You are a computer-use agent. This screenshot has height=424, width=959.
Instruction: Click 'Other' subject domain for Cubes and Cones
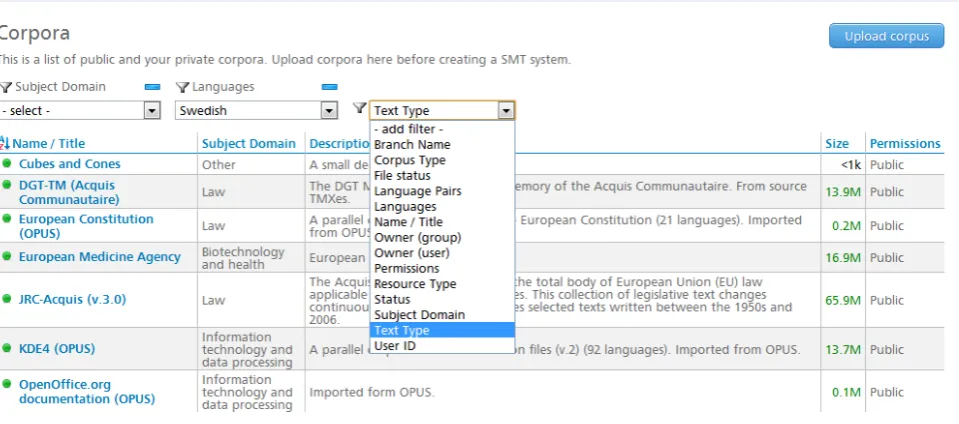tap(219, 165)
